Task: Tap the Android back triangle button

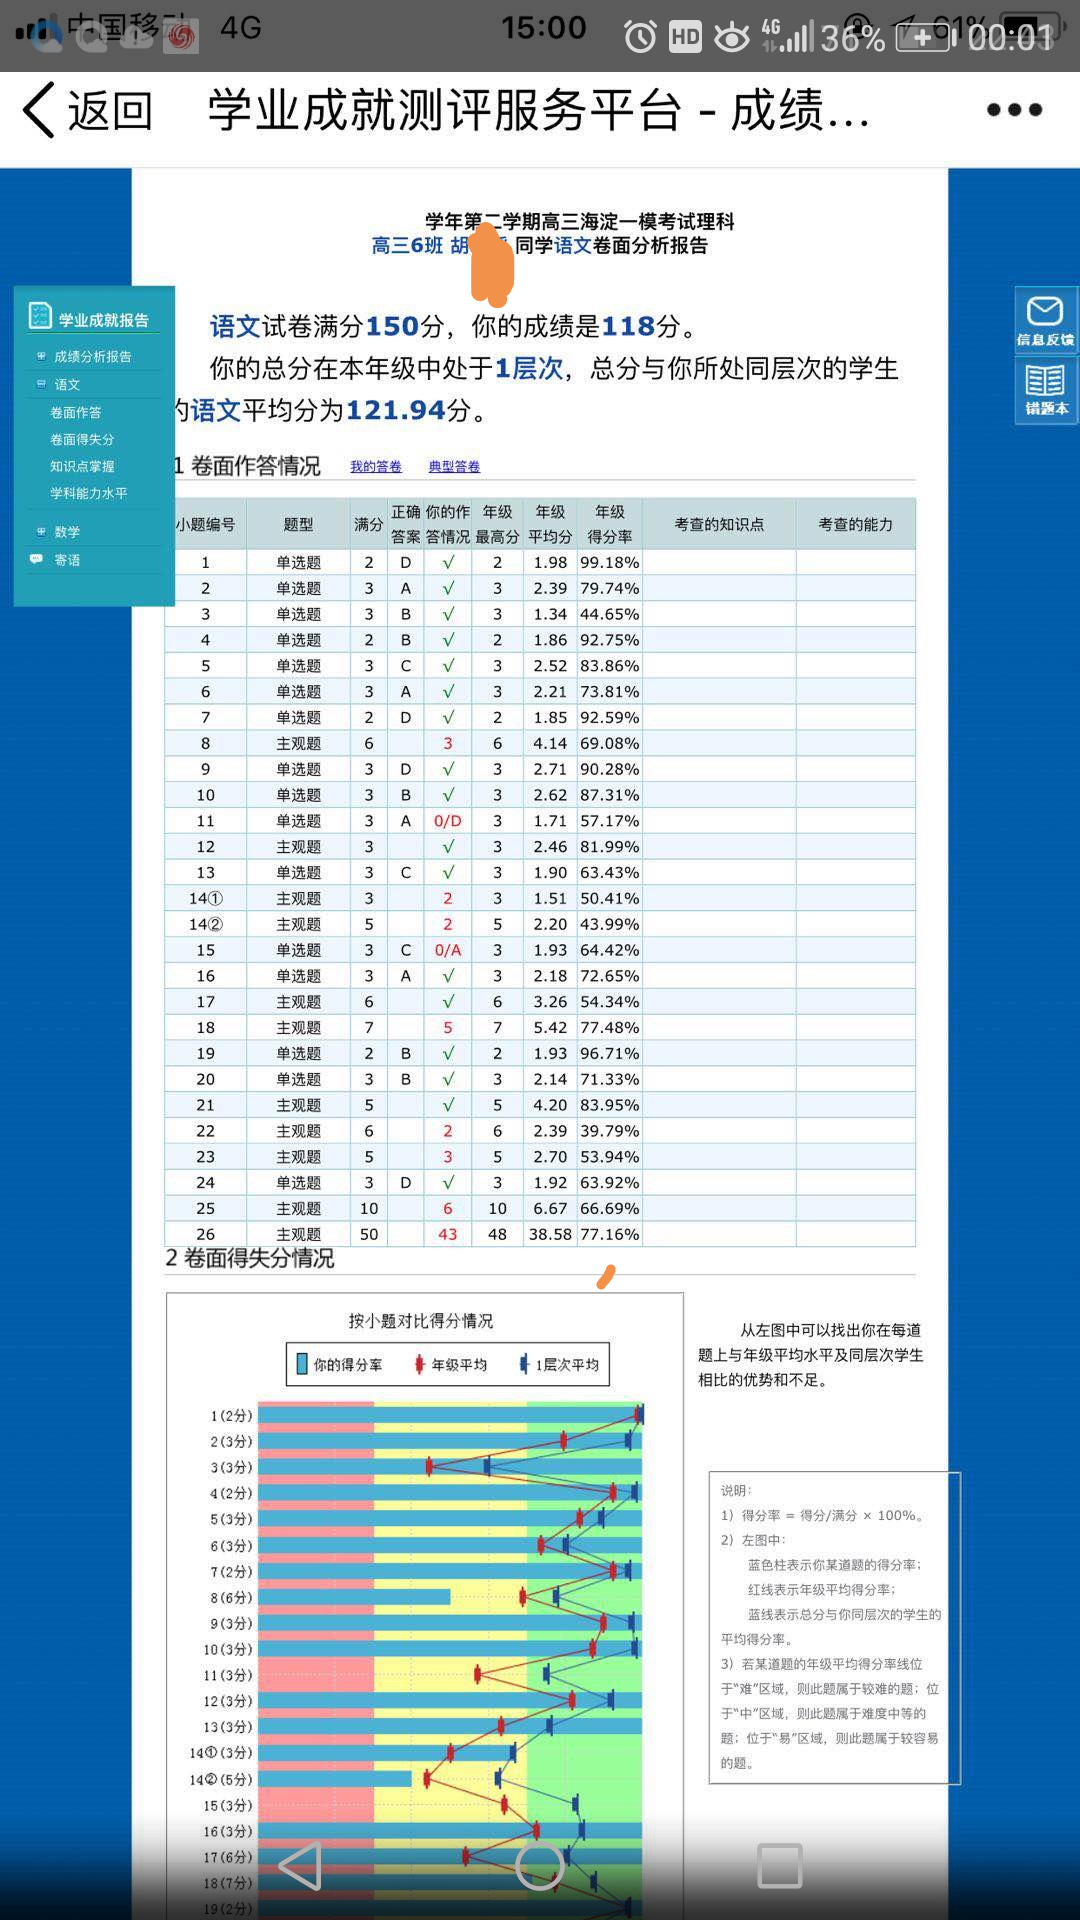Action: (300, 1865)
